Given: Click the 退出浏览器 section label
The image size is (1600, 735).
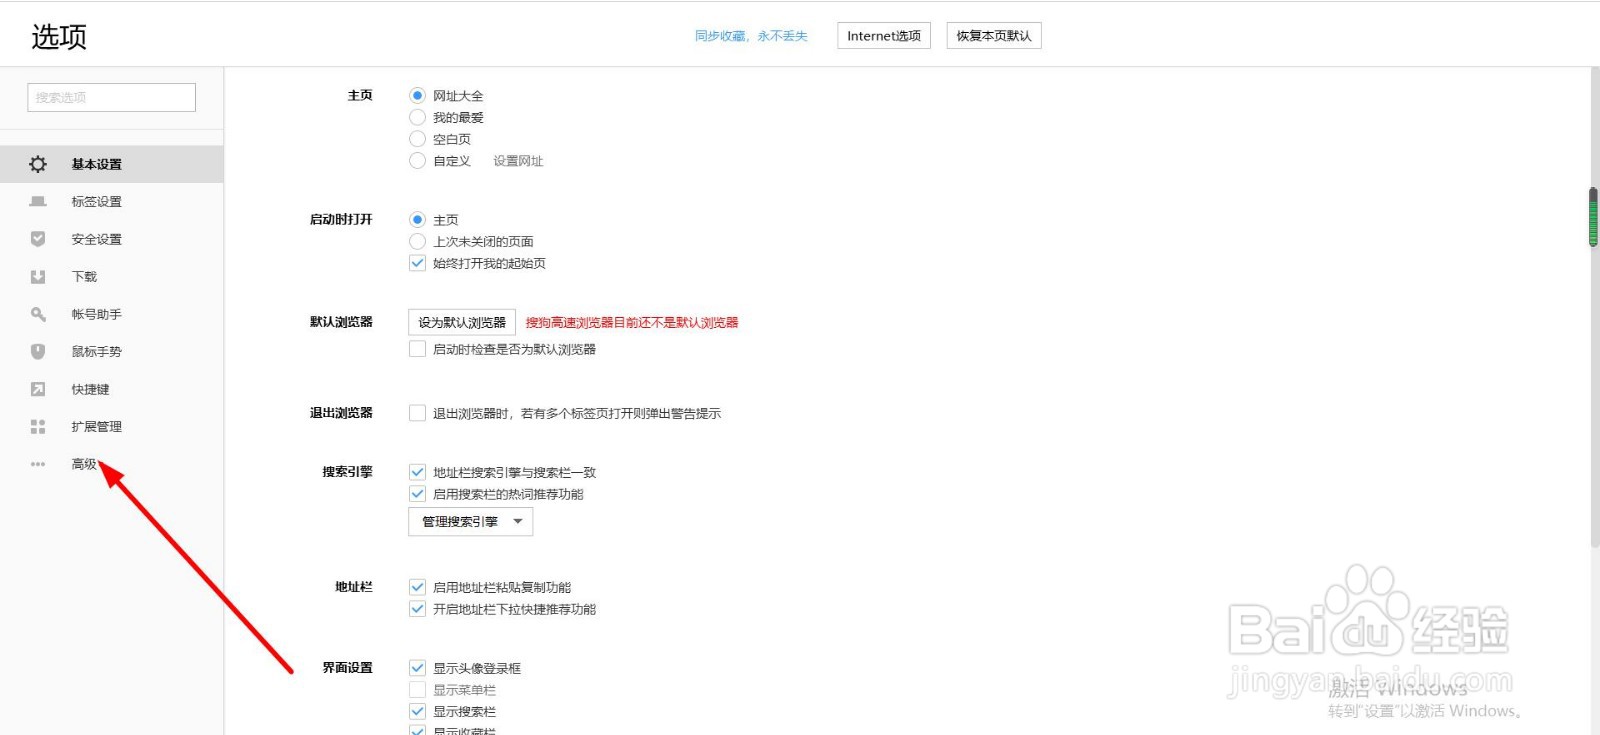Looking at the screenshot, I should click(x=341, y=413).
